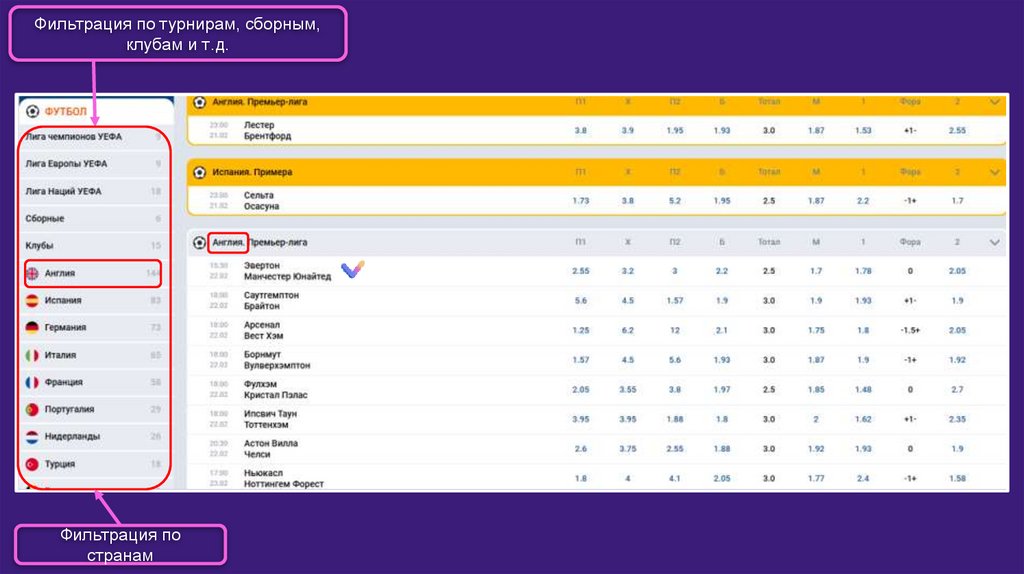Viewport: 1024px width, 574px height.
Task: Open the Арсенал – Вест Хэм match
Action: click(x=263, y=330)
